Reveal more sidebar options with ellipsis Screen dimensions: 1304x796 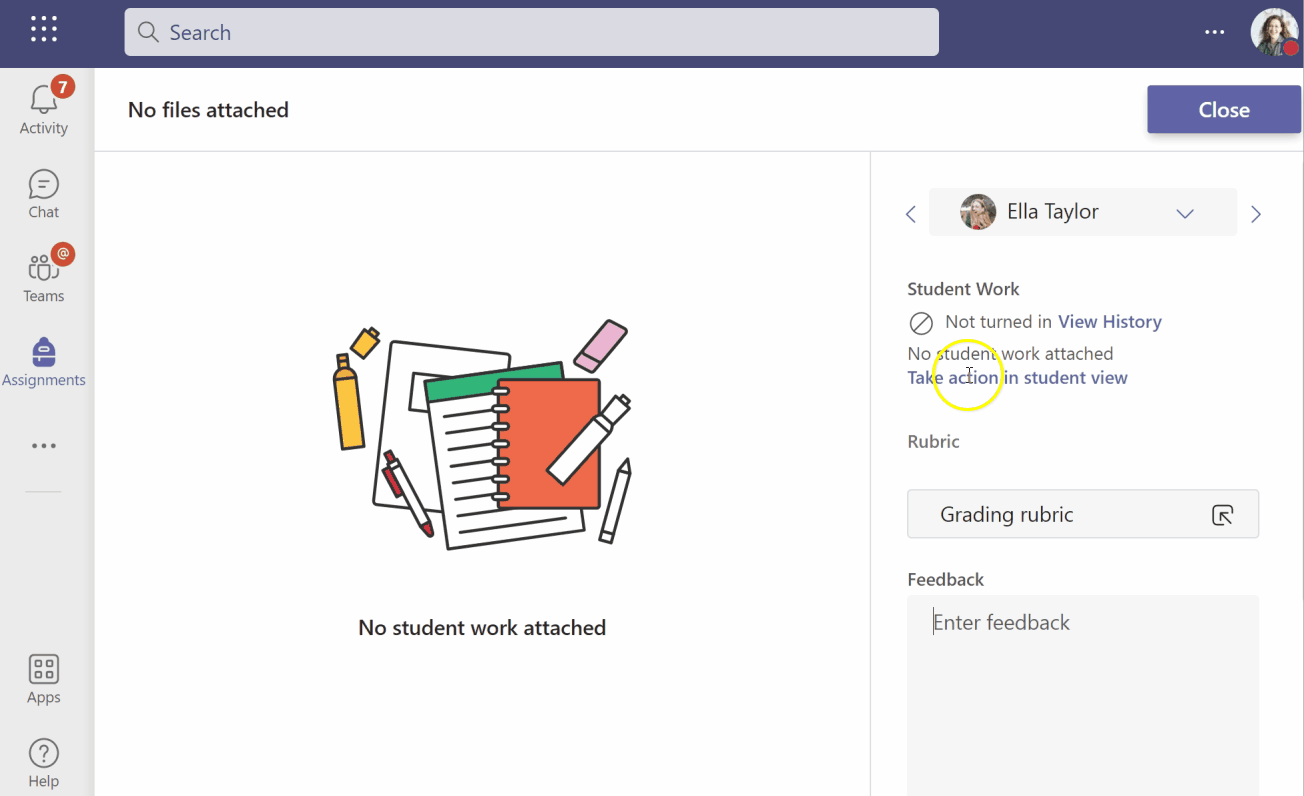pyautogui.click(x=43, y=445)
